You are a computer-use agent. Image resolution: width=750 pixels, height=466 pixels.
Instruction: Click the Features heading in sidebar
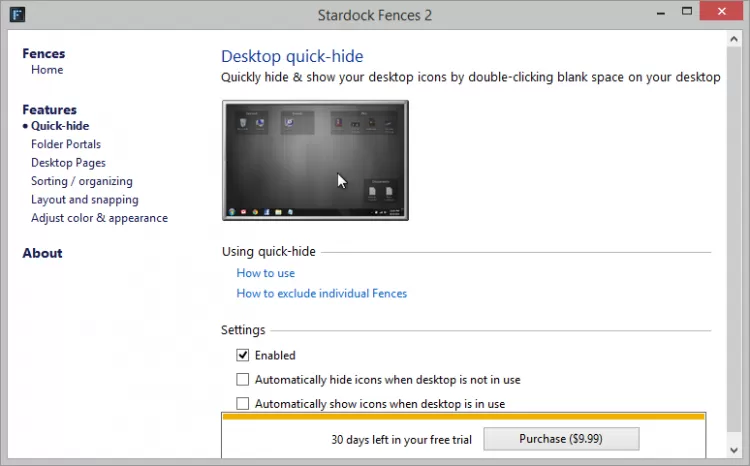[50, 109]
